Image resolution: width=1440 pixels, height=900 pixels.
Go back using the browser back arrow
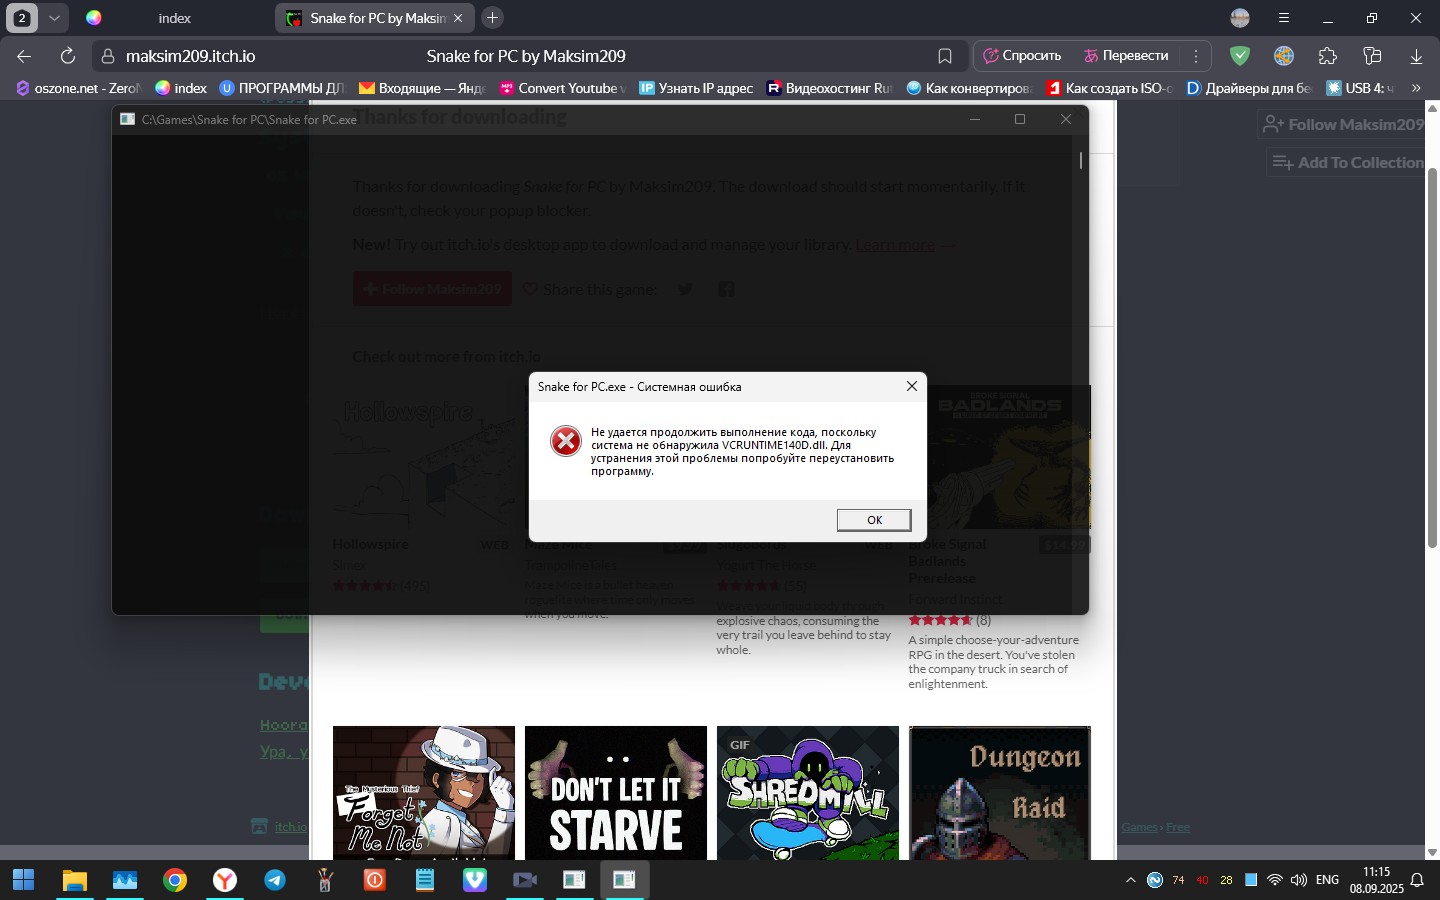(24, 56)
